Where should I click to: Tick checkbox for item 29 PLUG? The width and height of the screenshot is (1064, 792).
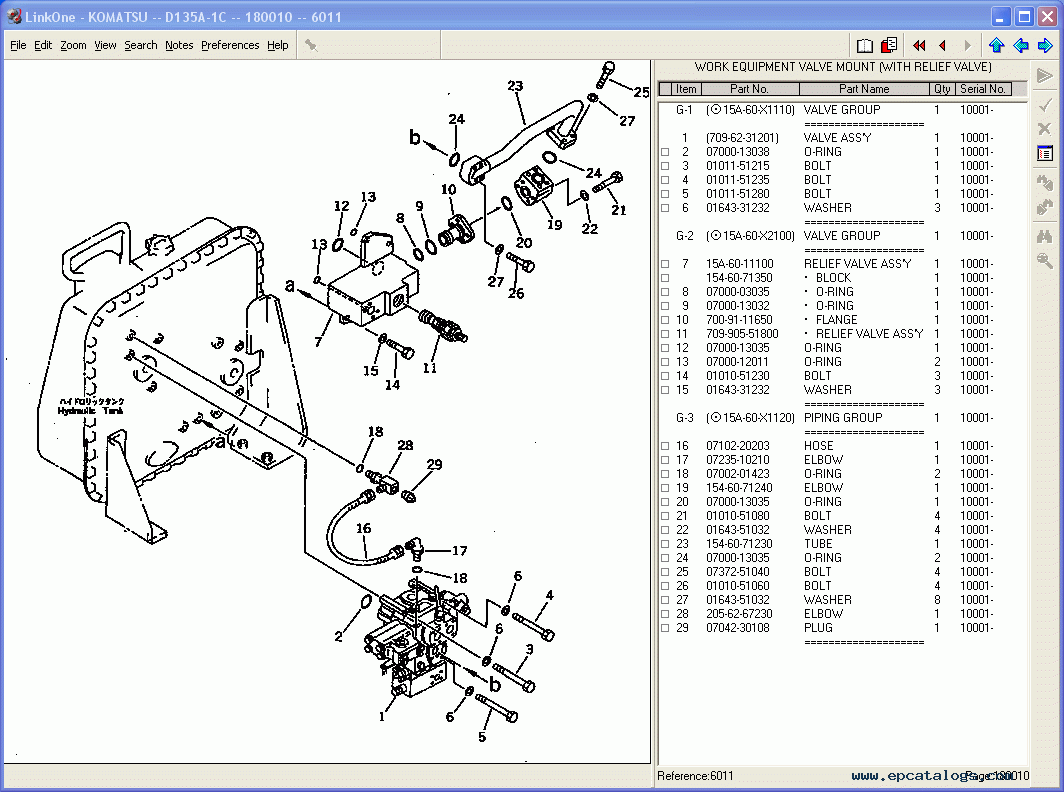coord(665,628)
